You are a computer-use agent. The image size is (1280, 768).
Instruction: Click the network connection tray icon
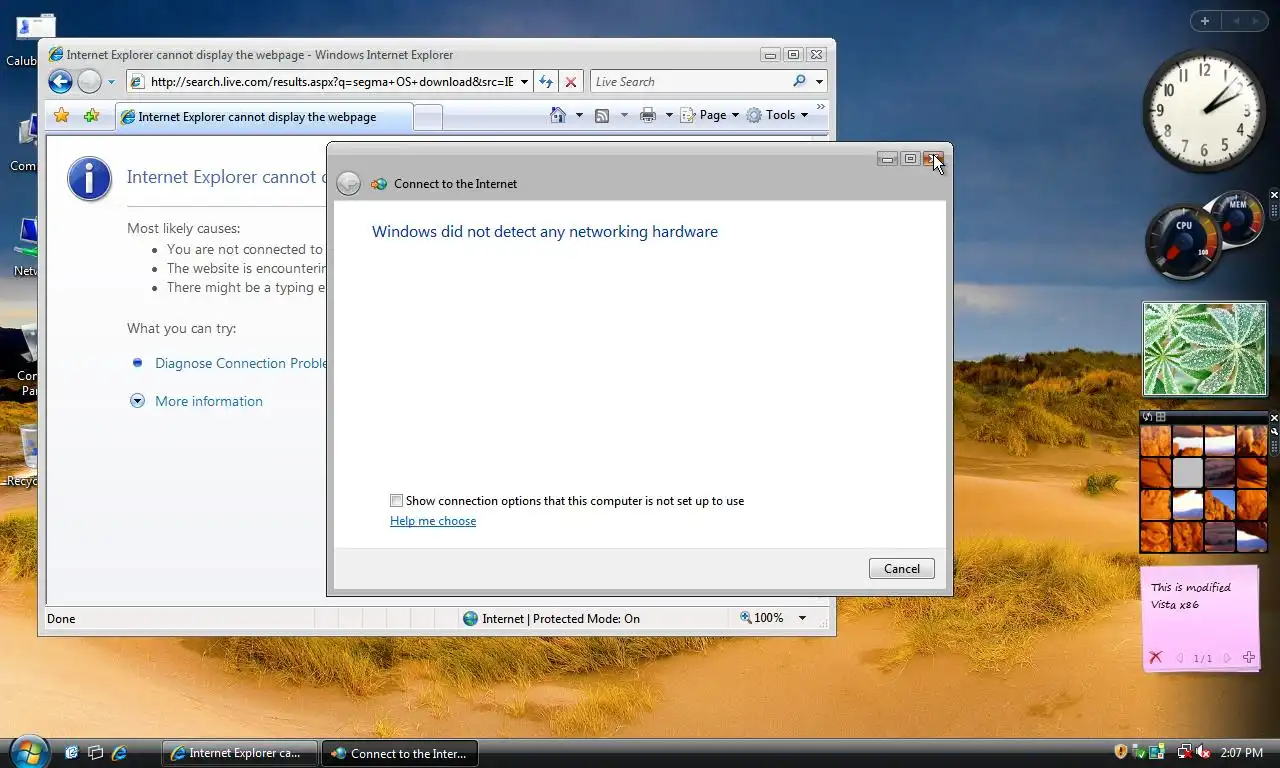click(1185, 751)
